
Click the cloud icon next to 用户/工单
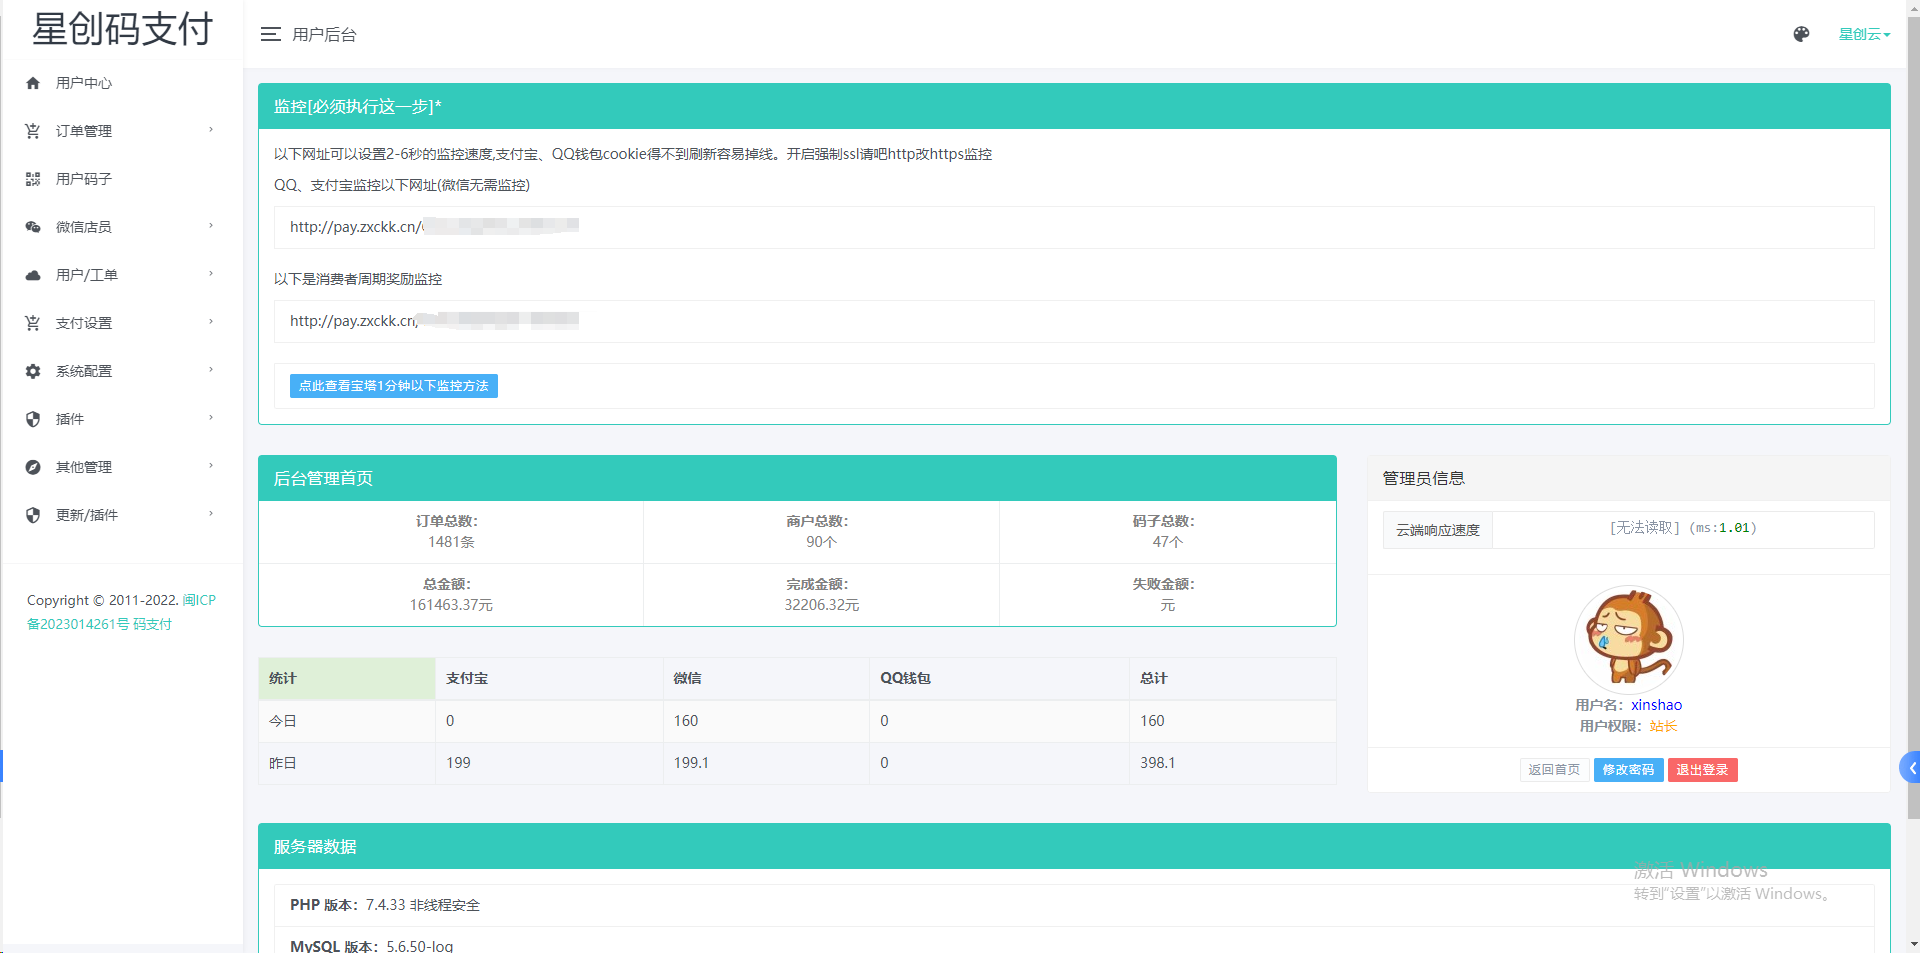click(x=33, y=275)
